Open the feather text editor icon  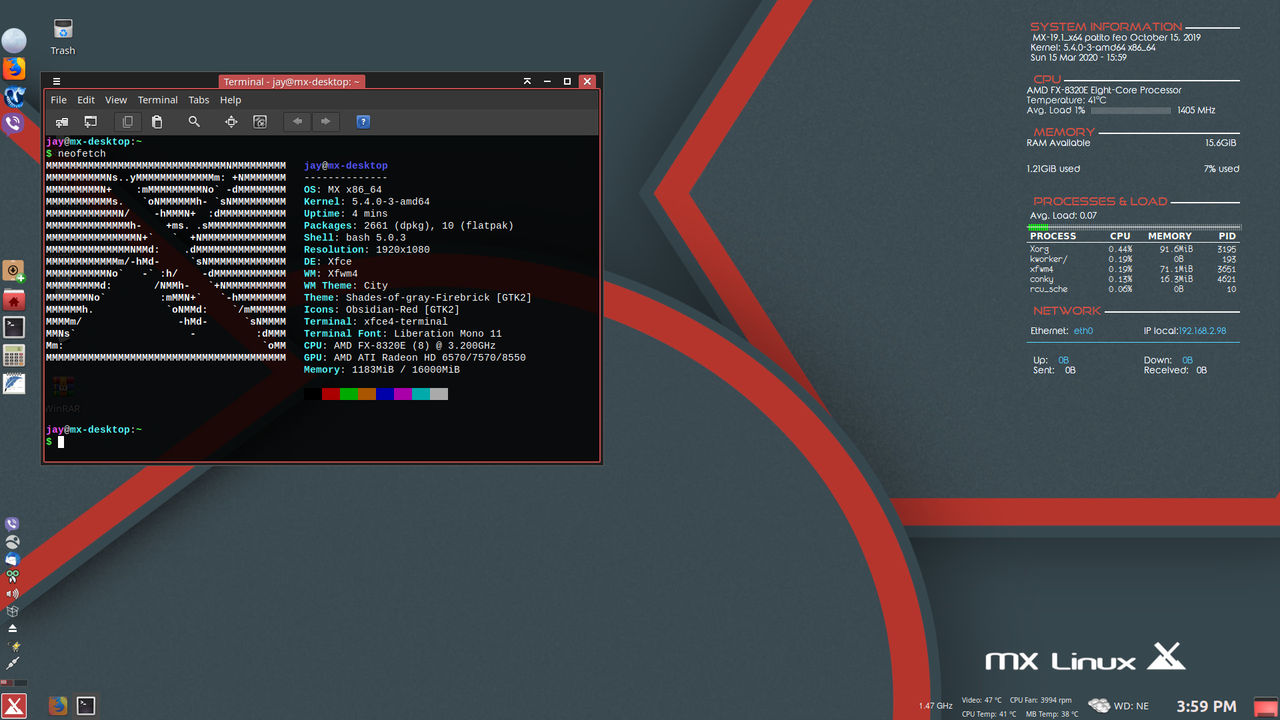click(x=14, y=383)
